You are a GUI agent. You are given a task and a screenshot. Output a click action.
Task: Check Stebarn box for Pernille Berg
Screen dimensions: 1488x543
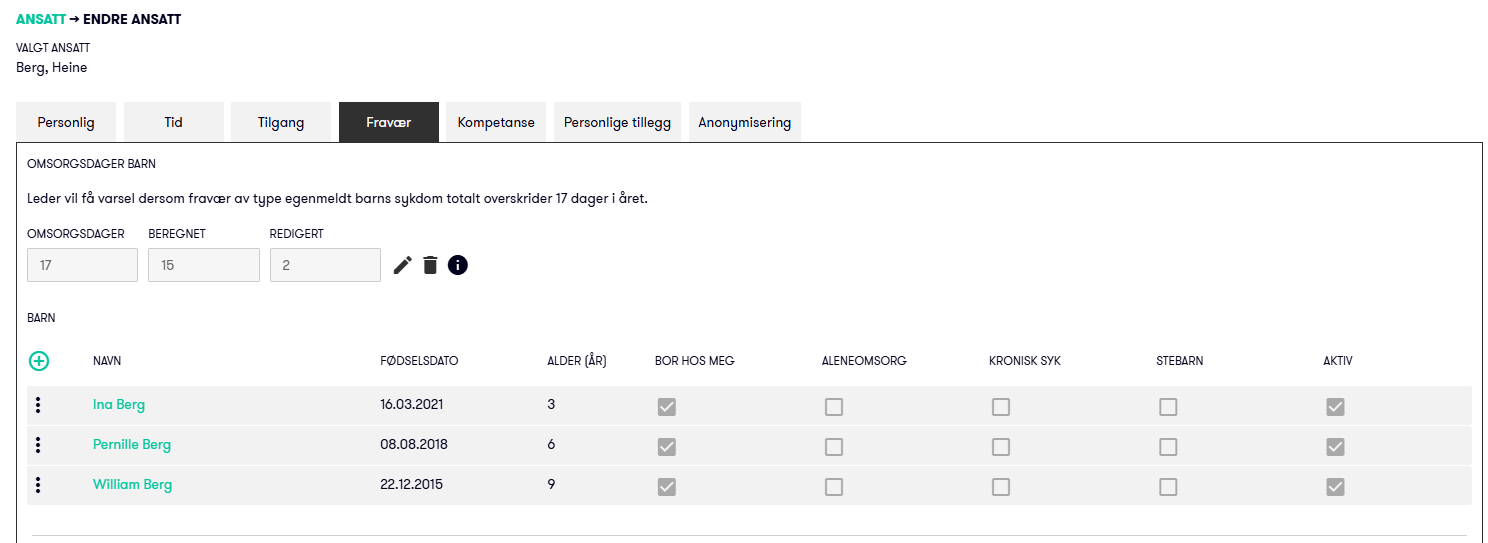coord(1168,447)
